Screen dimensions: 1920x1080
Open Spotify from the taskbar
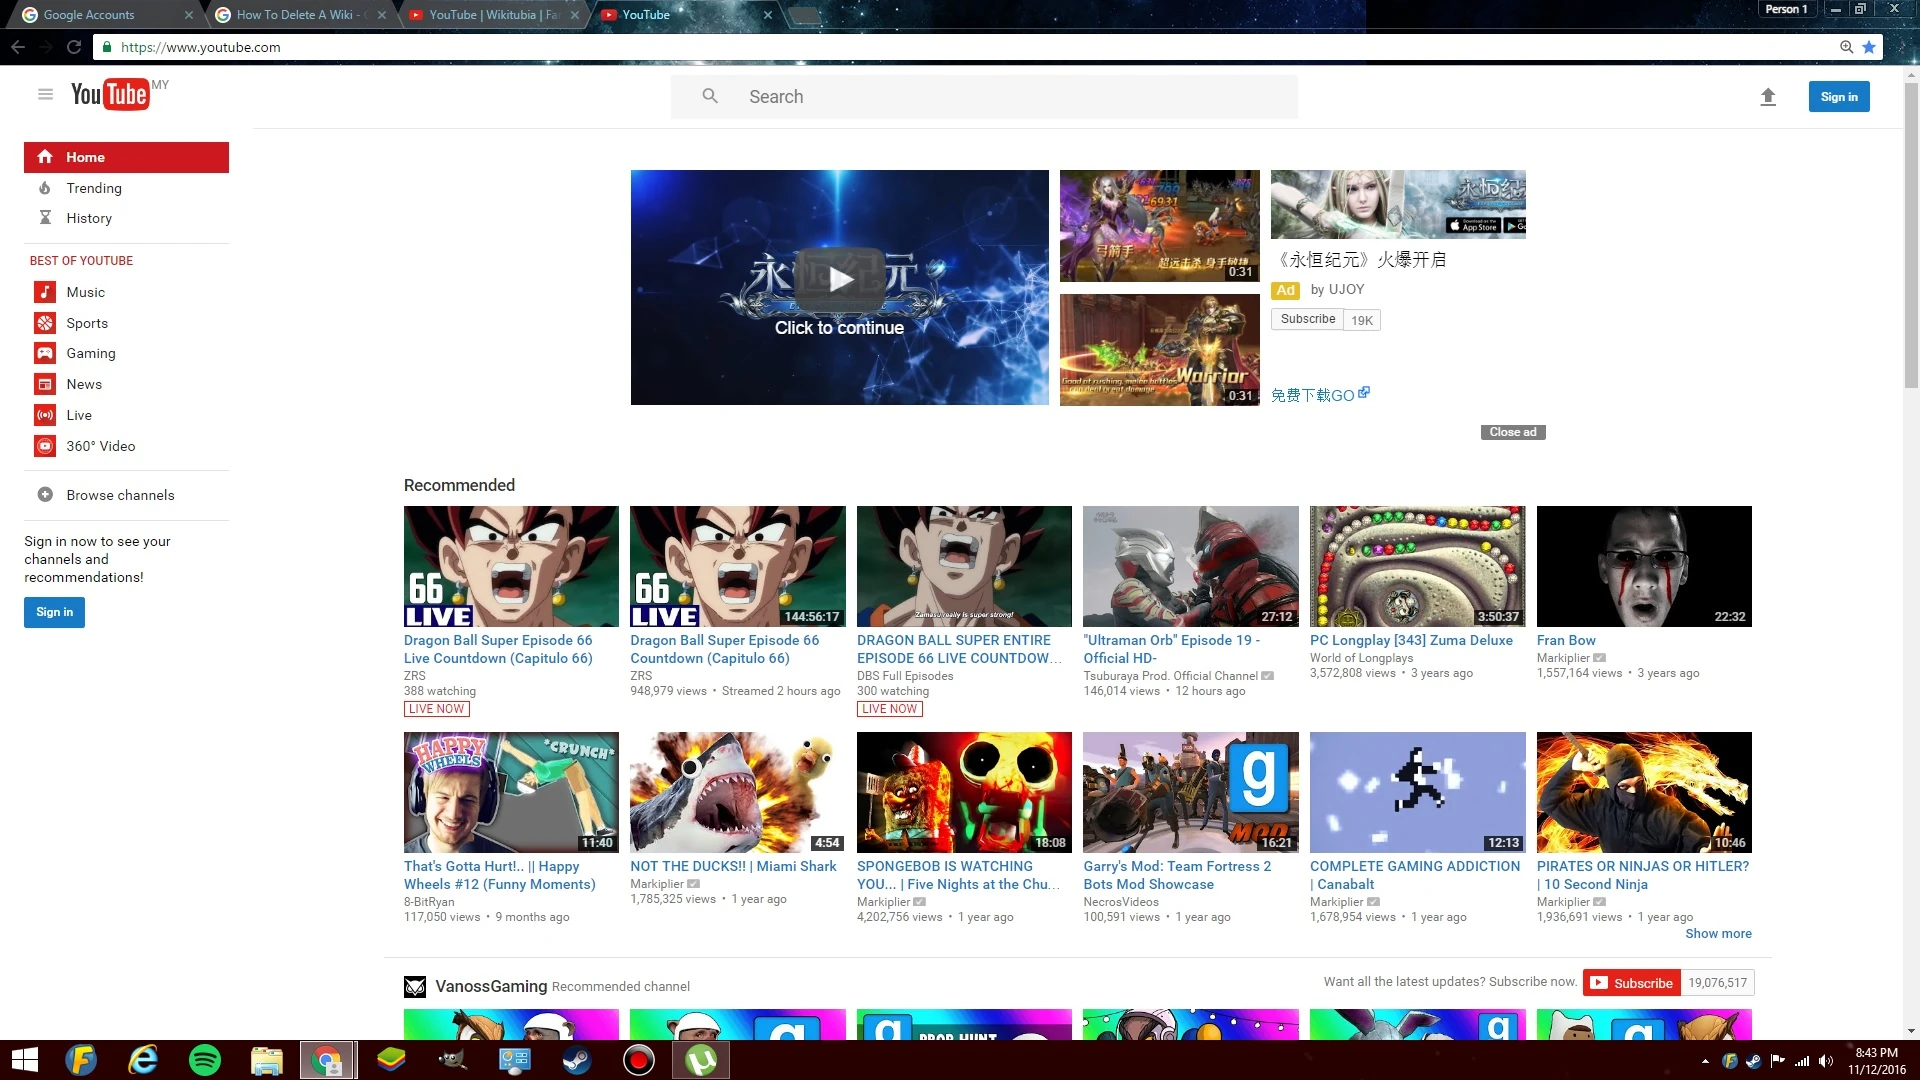click(x=205, y=1060)
